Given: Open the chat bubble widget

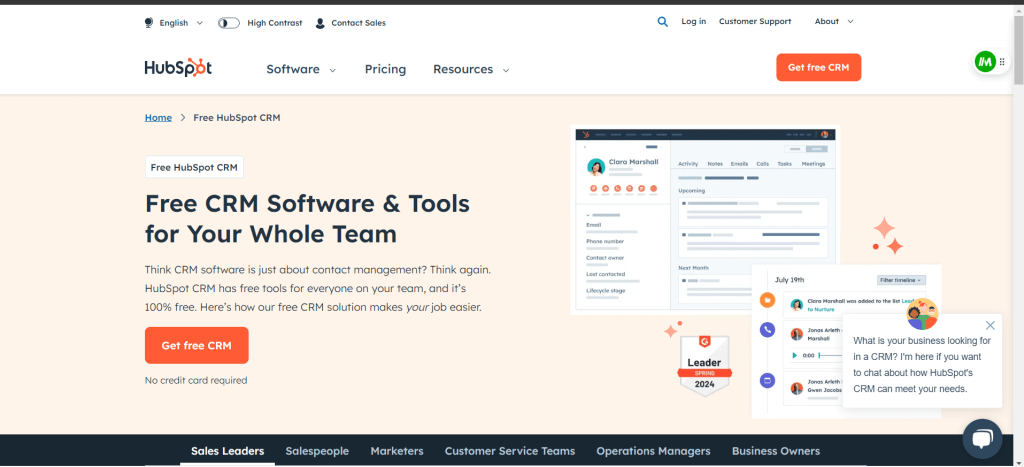Looking at the screenshot, I should [x=982, y=439].
